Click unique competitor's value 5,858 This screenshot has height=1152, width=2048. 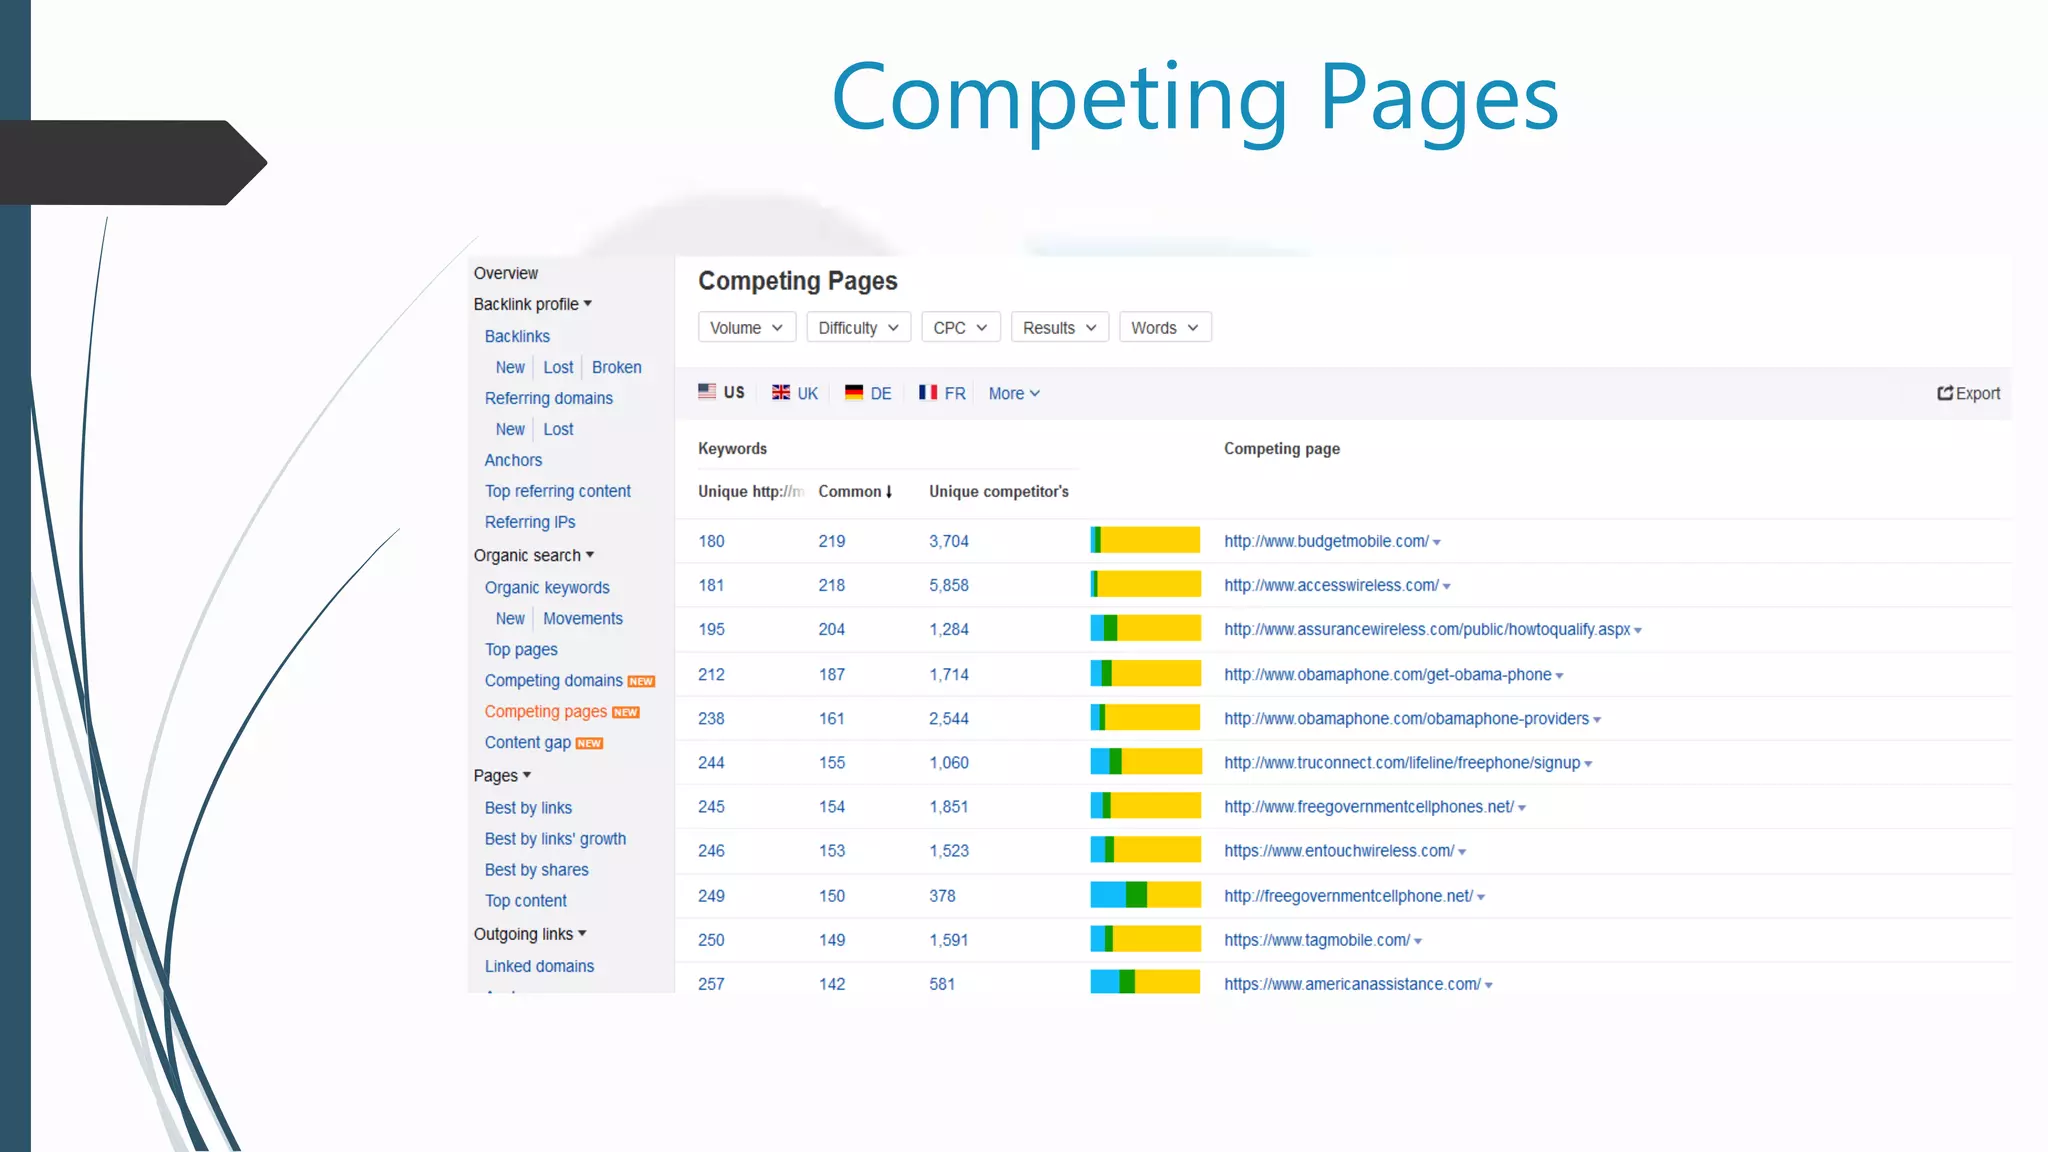click(948, 585)
